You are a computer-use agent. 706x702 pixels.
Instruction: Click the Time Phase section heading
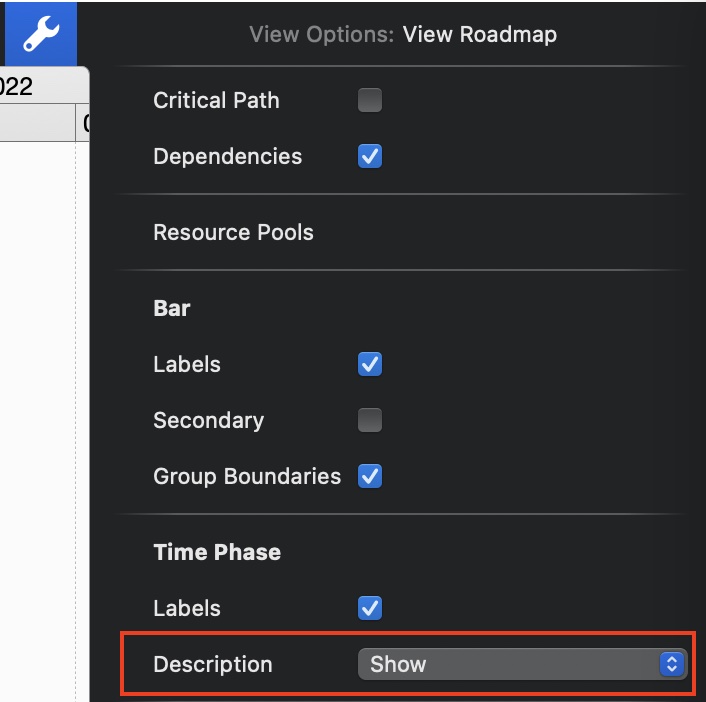[217, 552]
